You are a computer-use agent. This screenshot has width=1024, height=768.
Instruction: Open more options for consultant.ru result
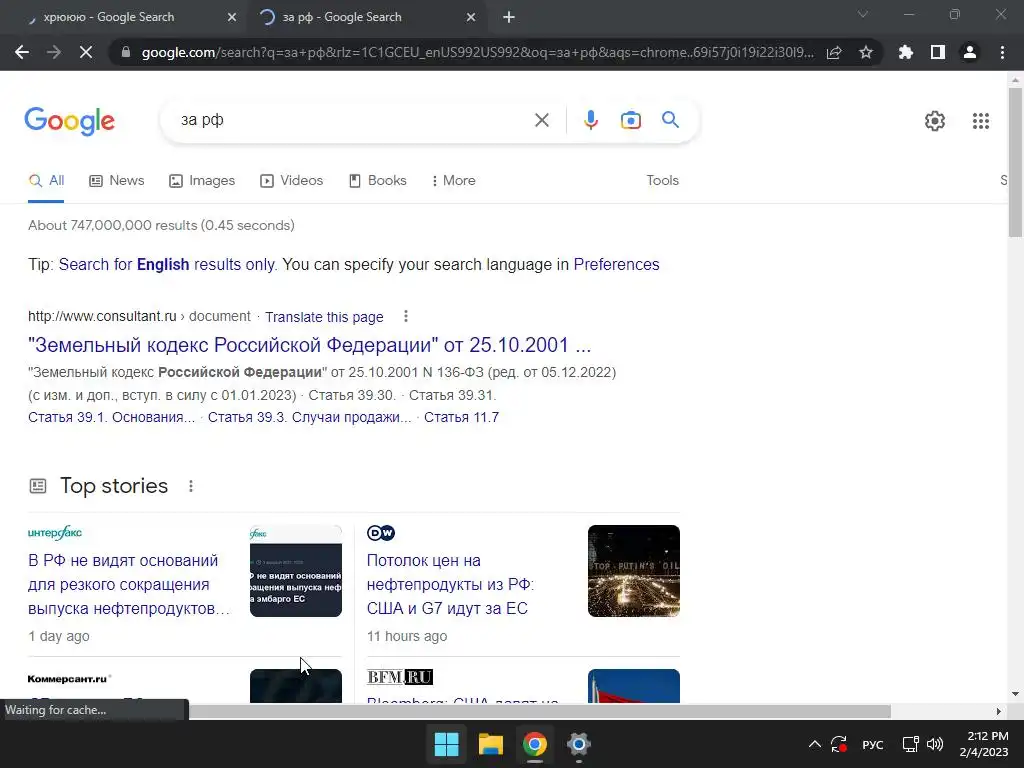click(x=406, y=316)
